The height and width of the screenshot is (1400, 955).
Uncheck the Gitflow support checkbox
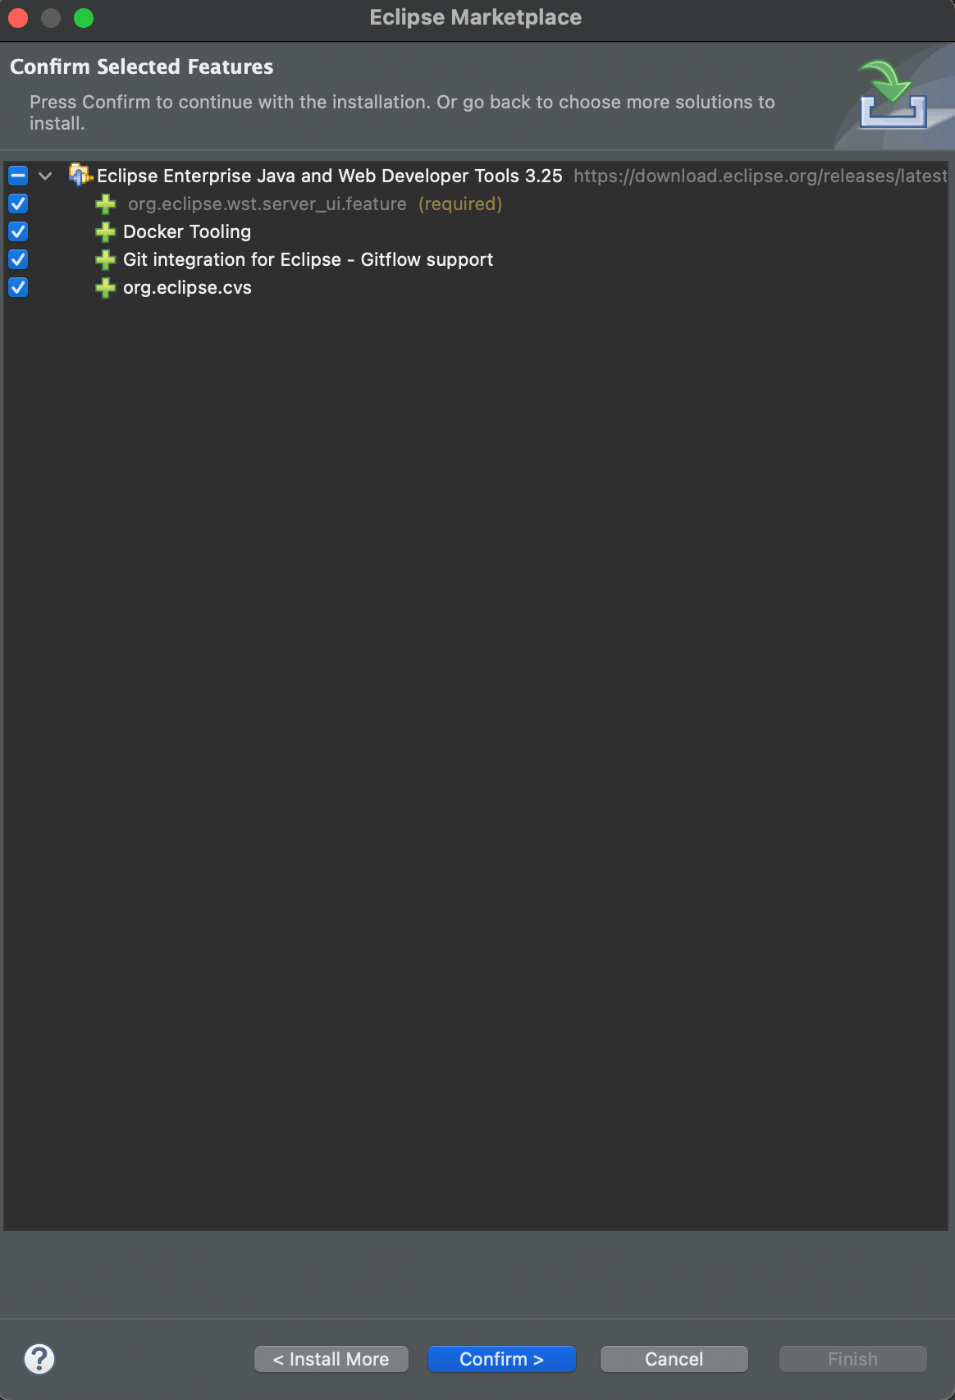click(18, 259)
